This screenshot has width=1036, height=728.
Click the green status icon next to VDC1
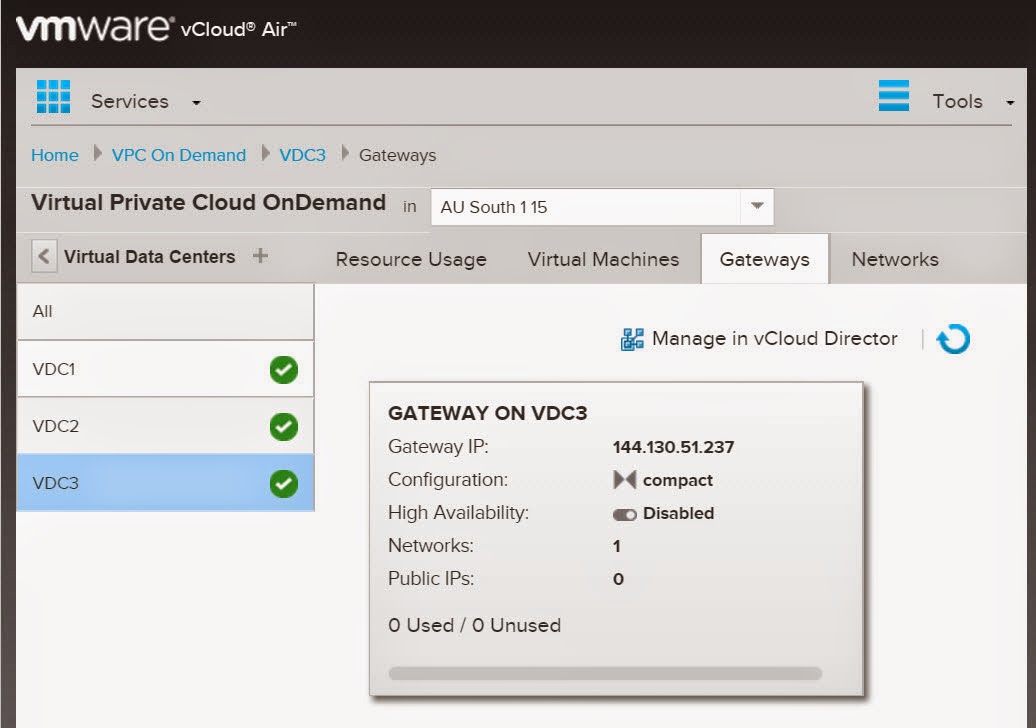tap(283, 369)
